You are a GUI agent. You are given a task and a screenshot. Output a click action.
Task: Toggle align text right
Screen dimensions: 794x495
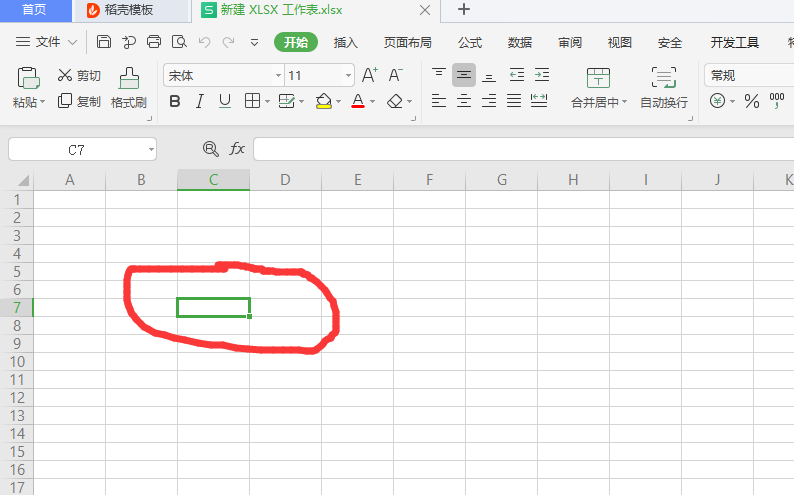(x=489, y=101)
